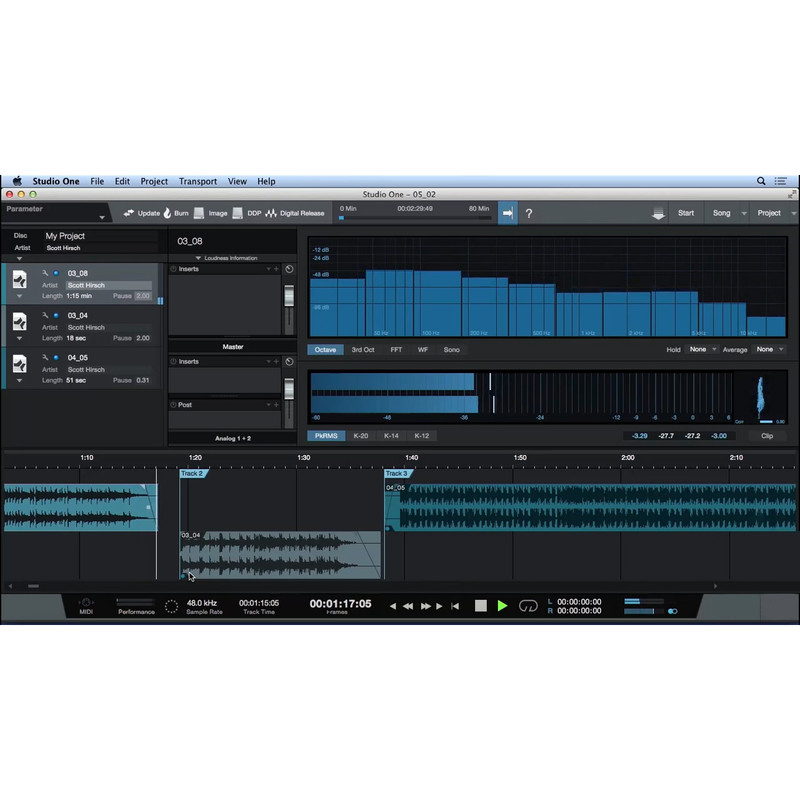Click the Image export icon
Screen dimensions: 800x800
[x=200, y=213]
